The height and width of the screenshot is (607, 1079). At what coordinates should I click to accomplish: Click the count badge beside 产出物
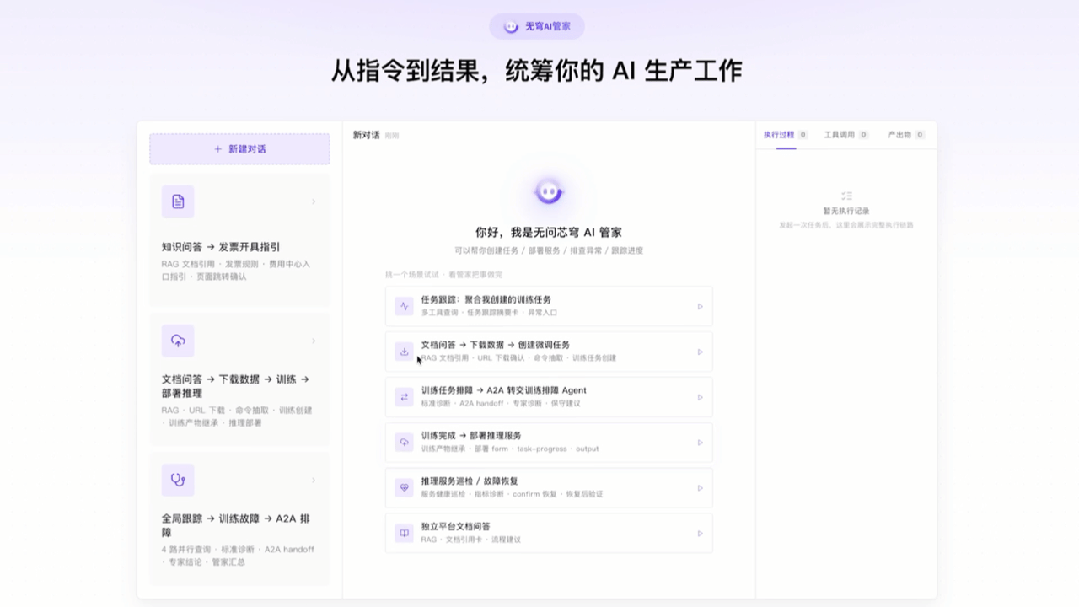[x=920, y=135]
